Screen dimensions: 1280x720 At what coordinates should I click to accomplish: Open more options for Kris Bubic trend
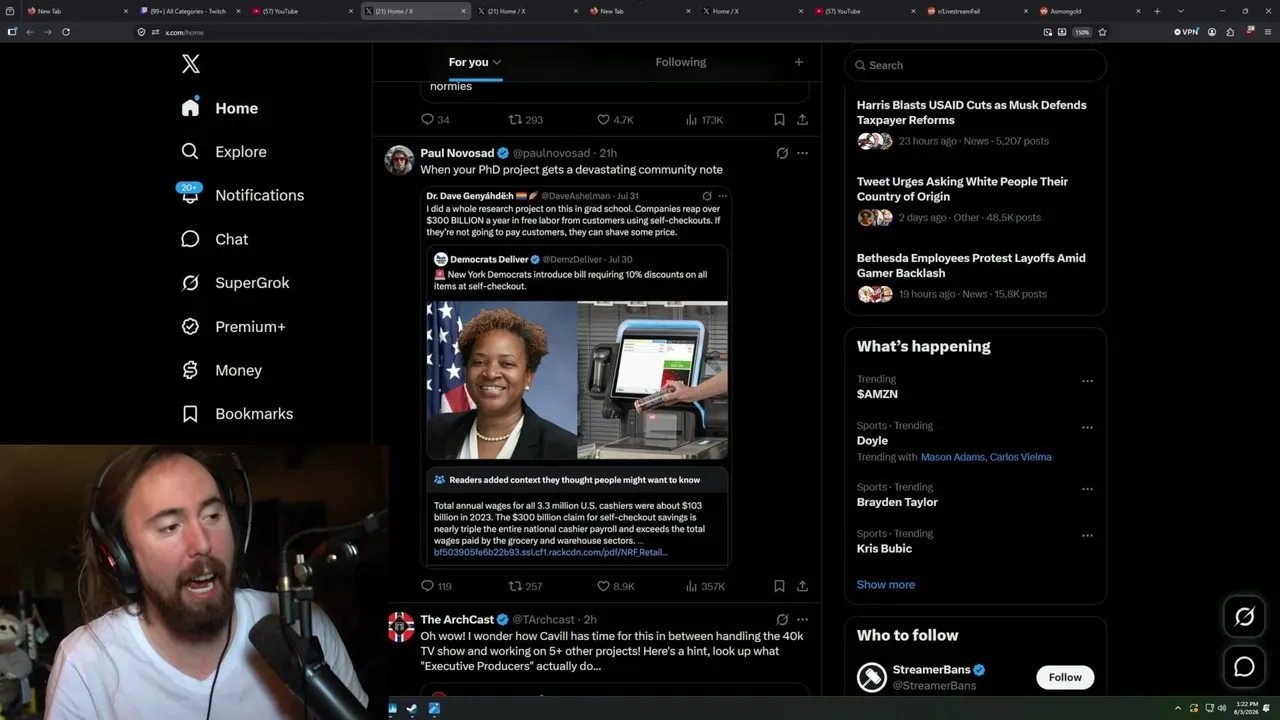1087,535
